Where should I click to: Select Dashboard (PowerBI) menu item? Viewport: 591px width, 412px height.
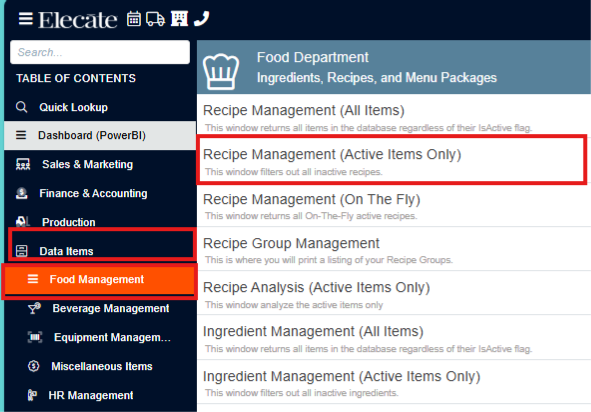(100, 135)
